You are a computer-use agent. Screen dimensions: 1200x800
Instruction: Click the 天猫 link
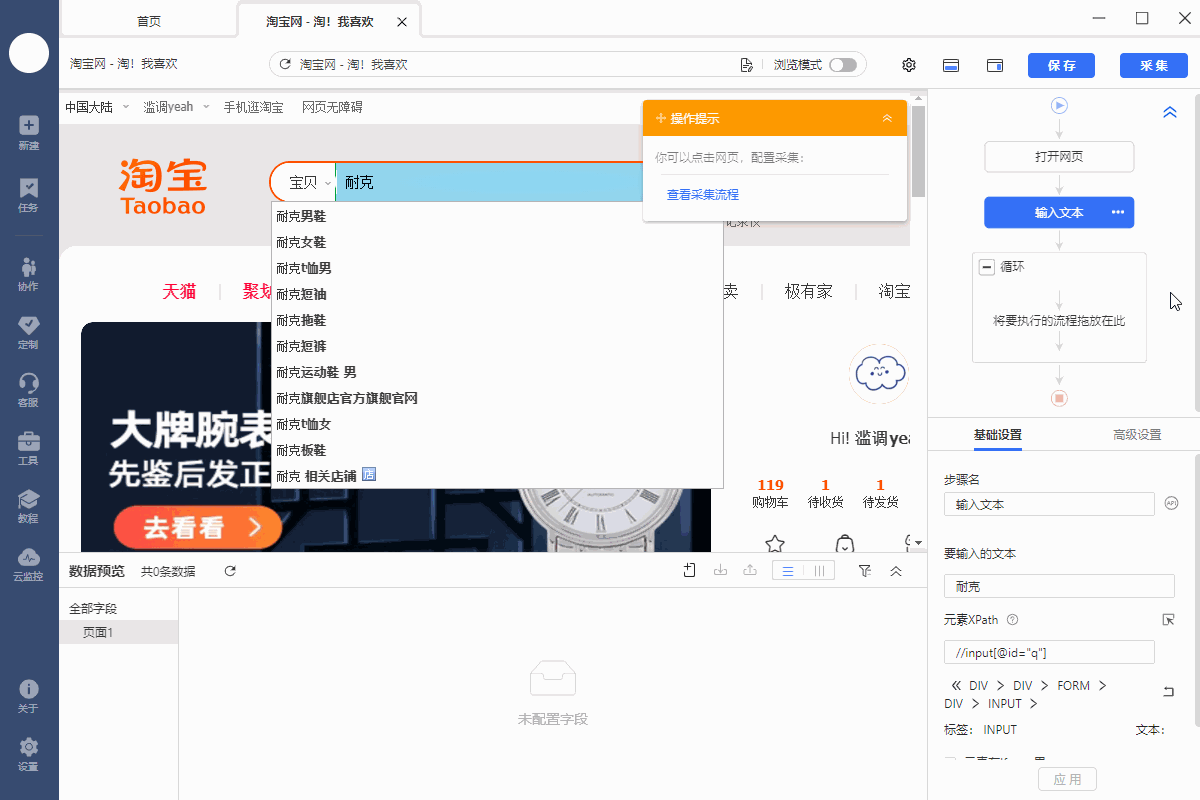point(179,291)
